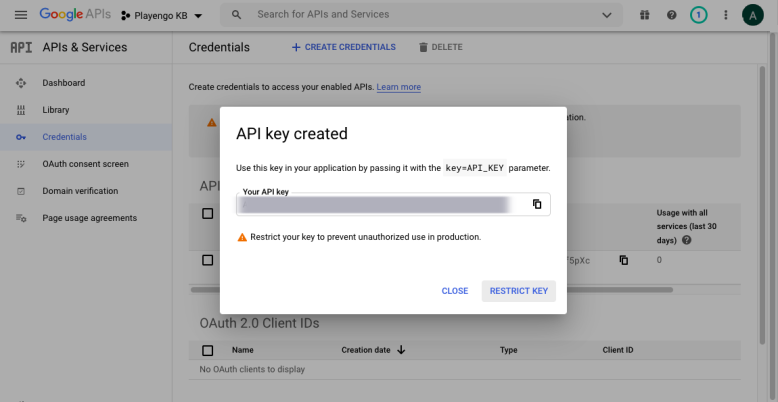Screen dimensions: 778x402
Task: Click the API logo in the sidebar header
Action: pos(21,48)
